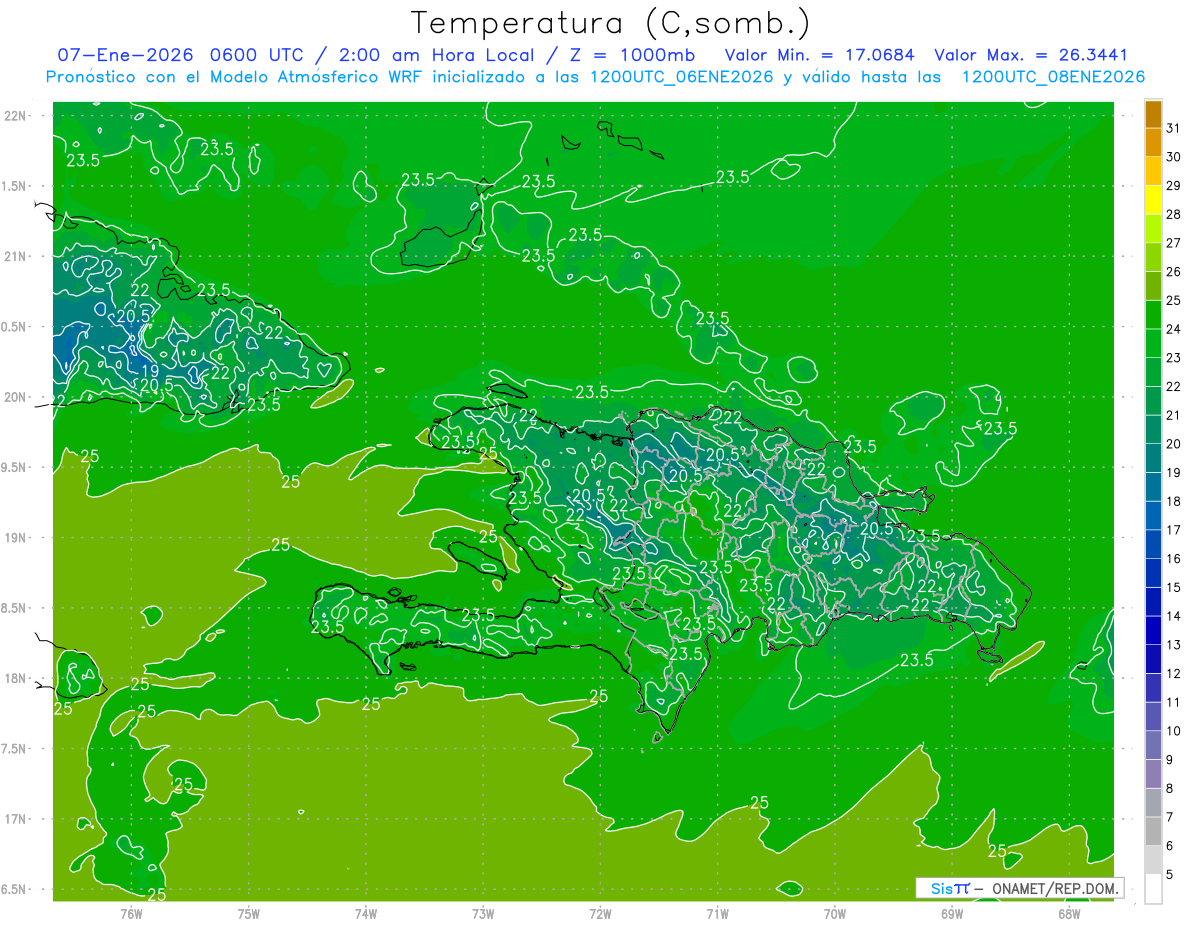
Task: Click the '74W' longitude axis label
Action: [366, 913]
